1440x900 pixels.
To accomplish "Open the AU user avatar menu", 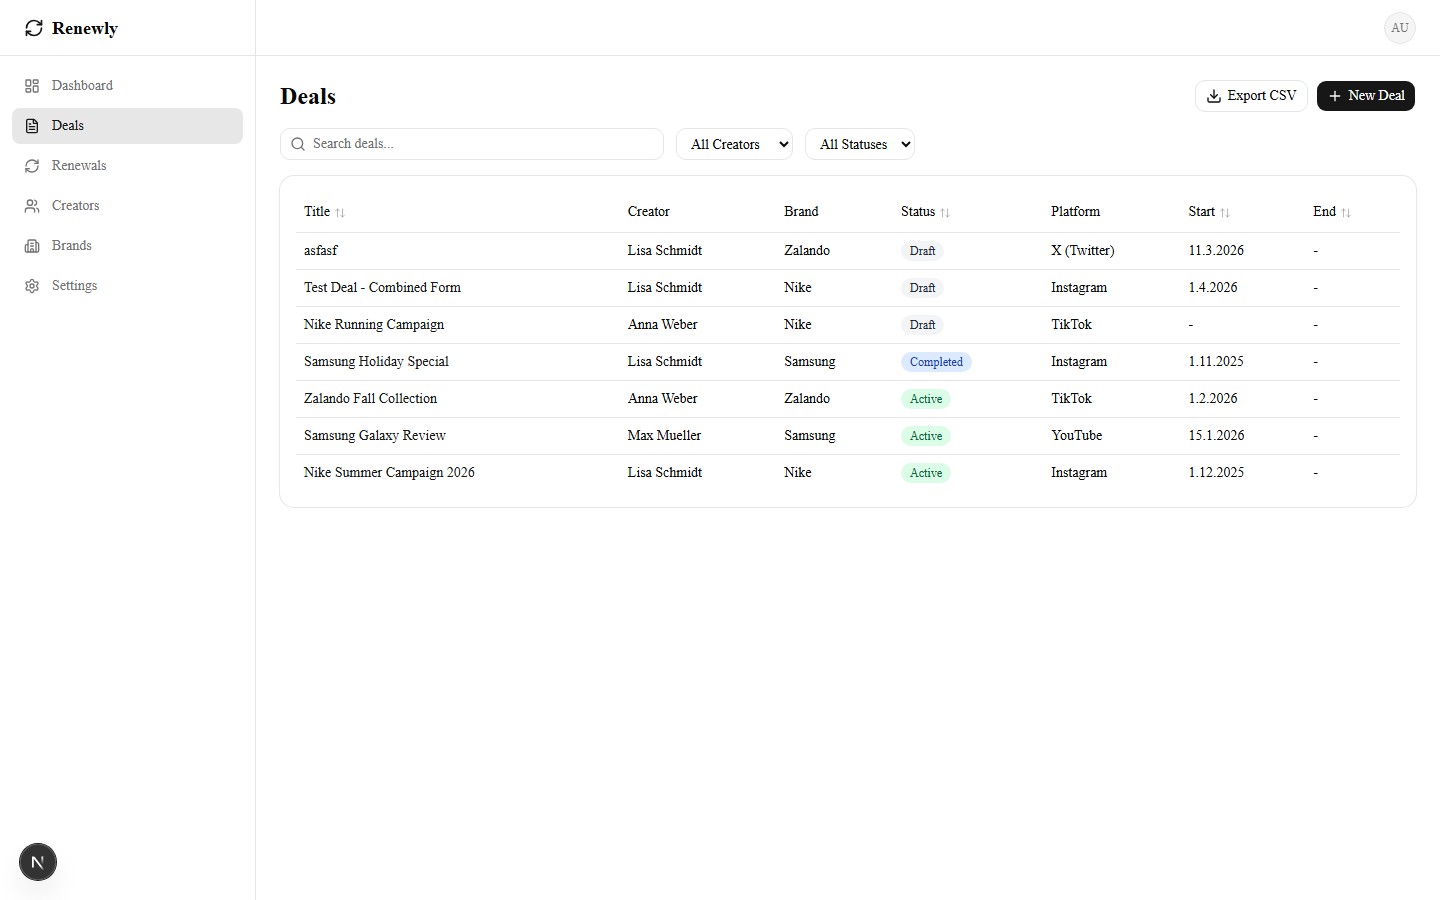I will pos(1399,28).
